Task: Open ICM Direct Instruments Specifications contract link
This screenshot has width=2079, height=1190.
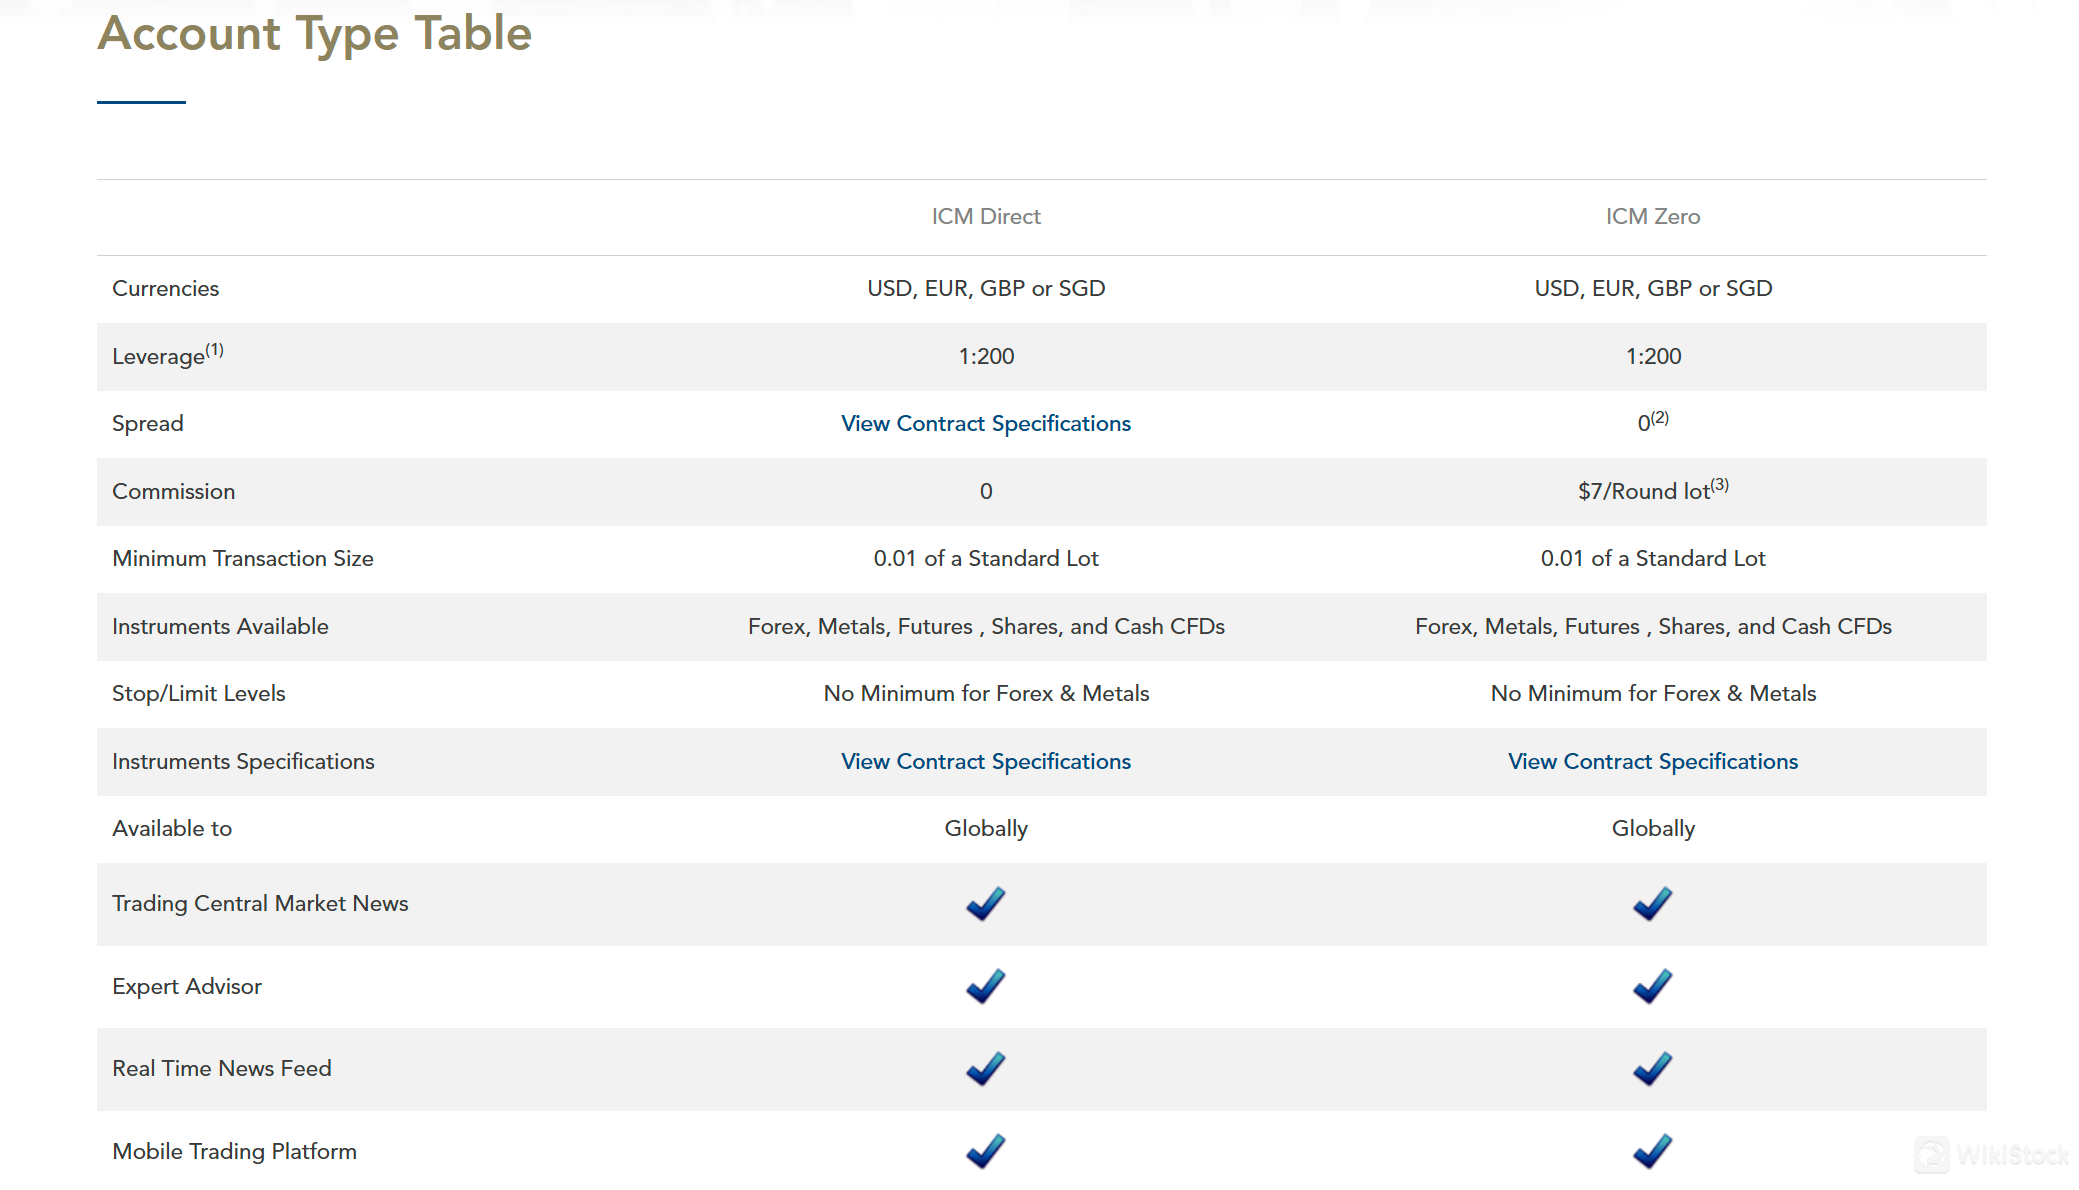Action: point(986,762)
